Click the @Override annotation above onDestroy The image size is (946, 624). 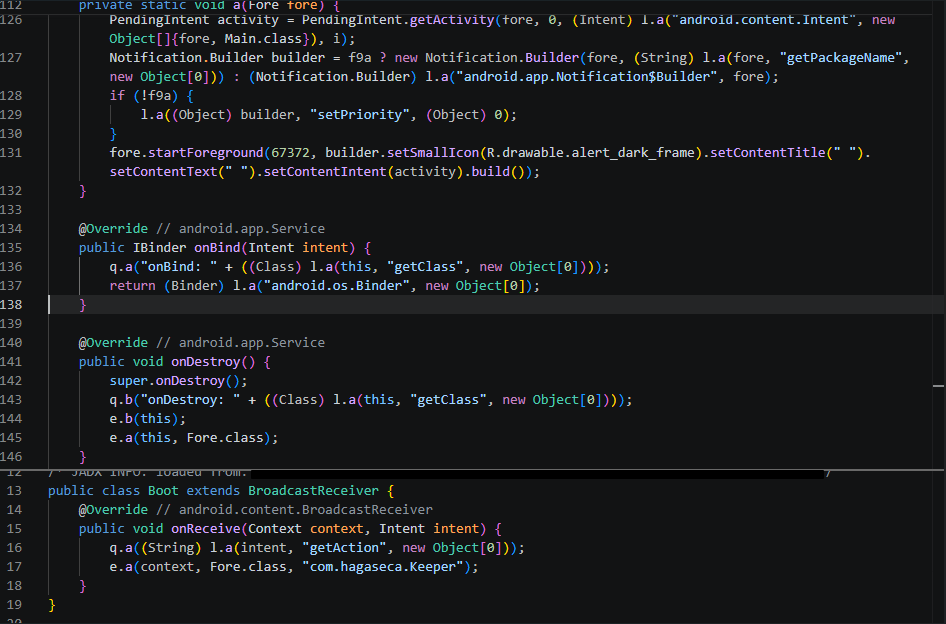(113, 343)
